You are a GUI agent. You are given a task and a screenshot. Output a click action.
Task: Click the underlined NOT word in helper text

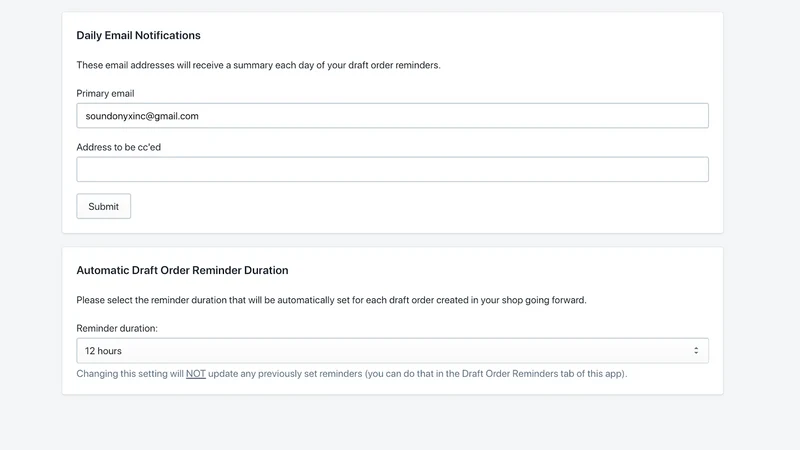pyautogui.click(x=196, y=373)
